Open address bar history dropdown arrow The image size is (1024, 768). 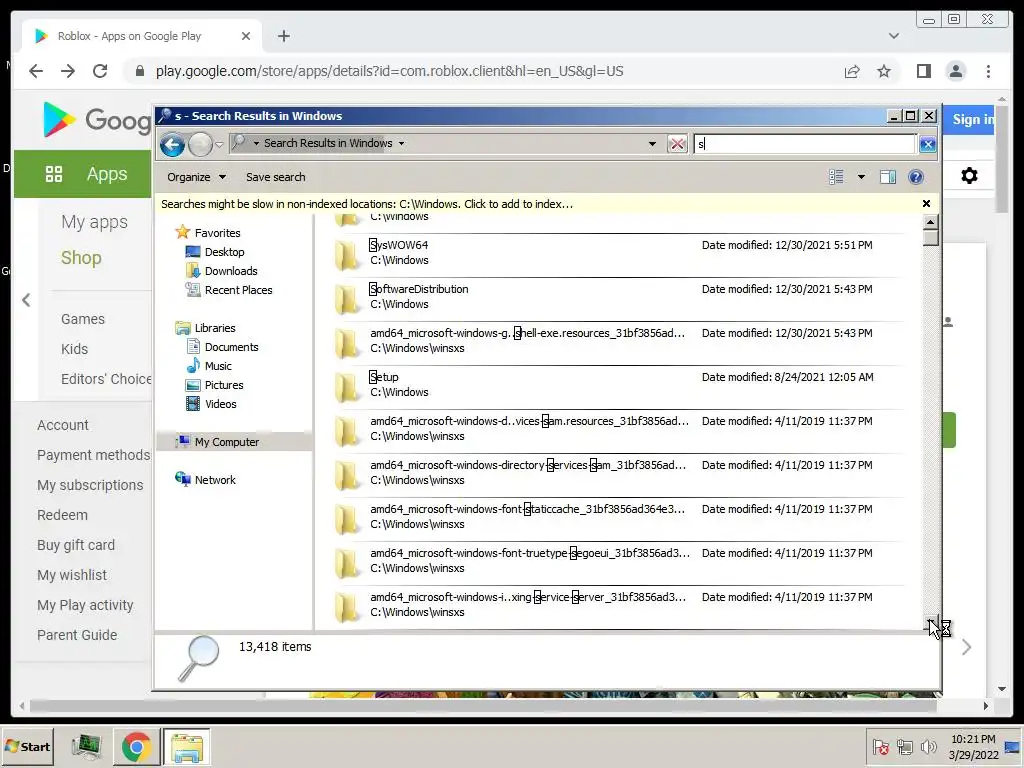[652, 144]
